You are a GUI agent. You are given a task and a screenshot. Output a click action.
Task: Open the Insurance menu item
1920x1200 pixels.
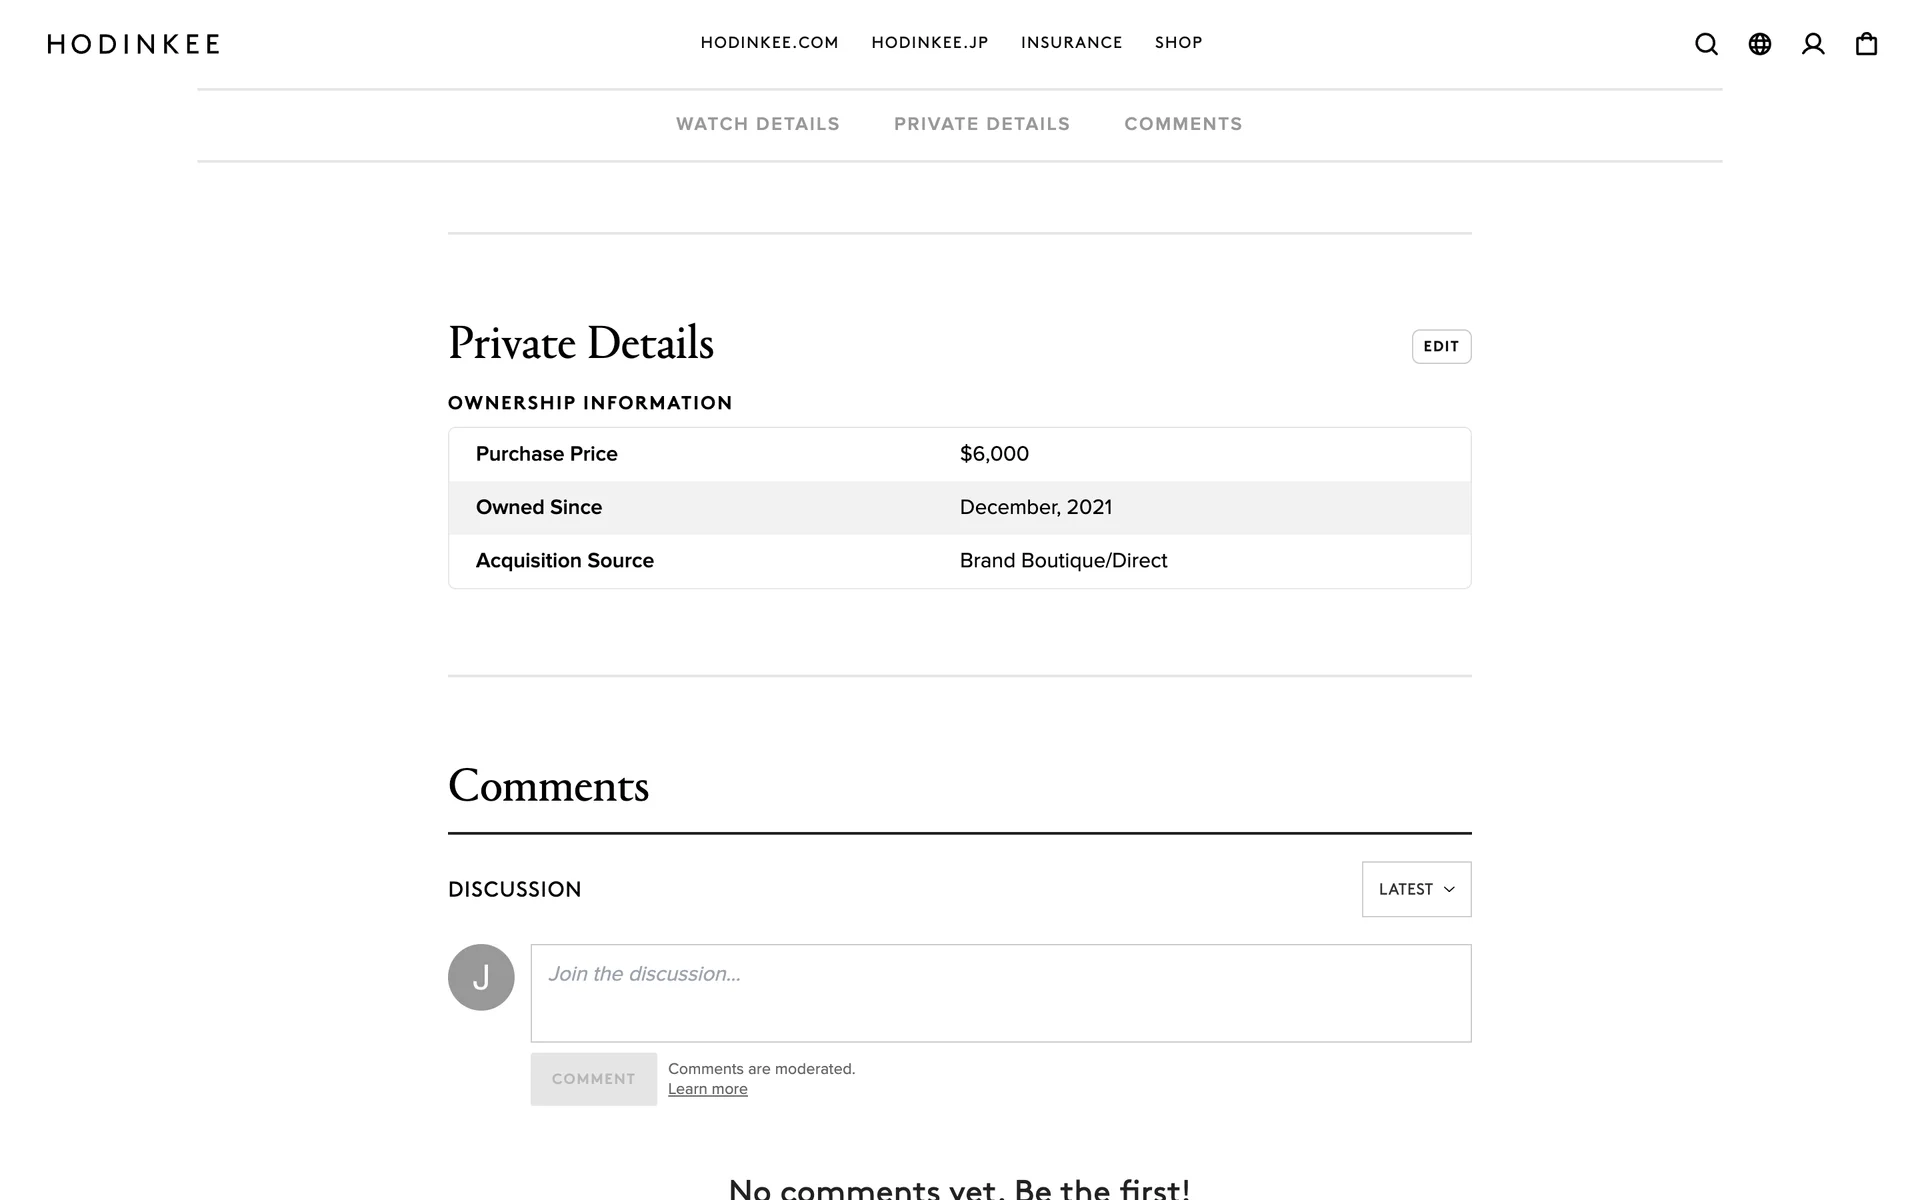pos(1071,43)
